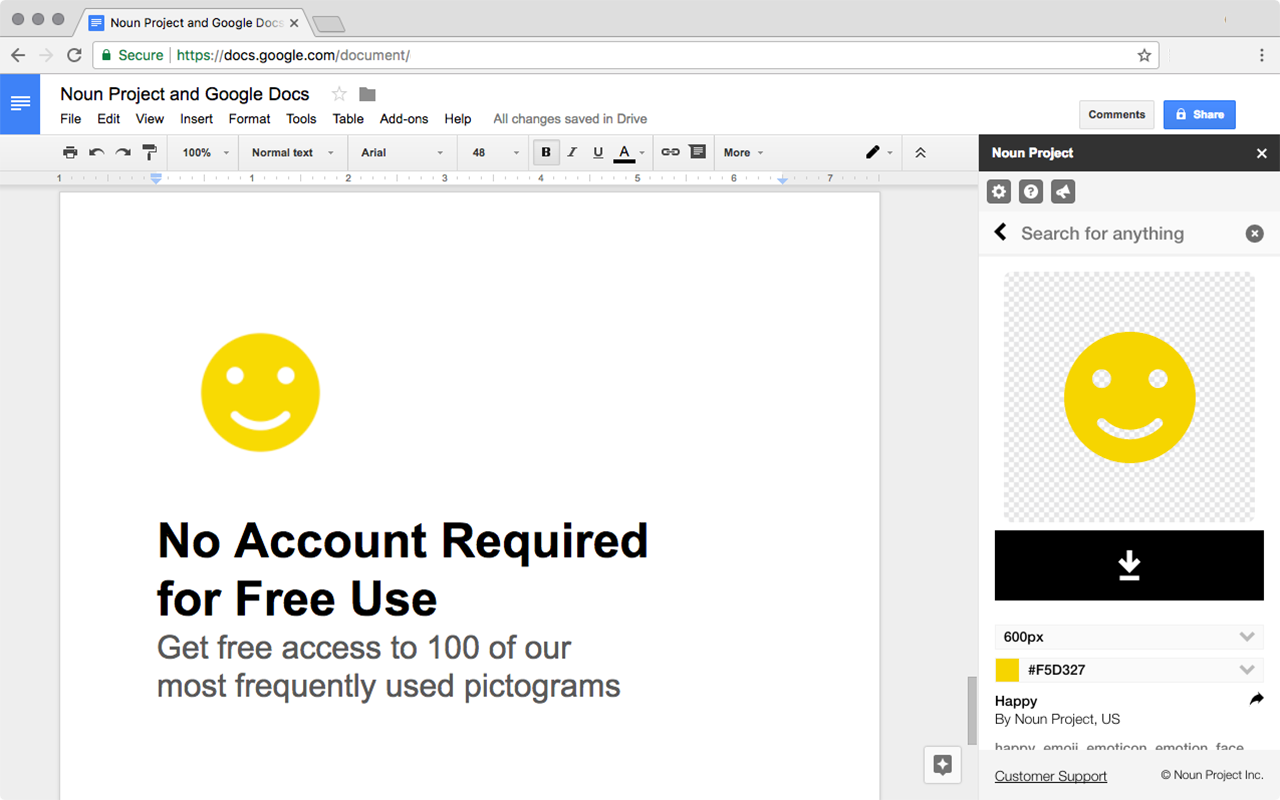Open the text color picker
1280x800 pixels.
[627, 152]
